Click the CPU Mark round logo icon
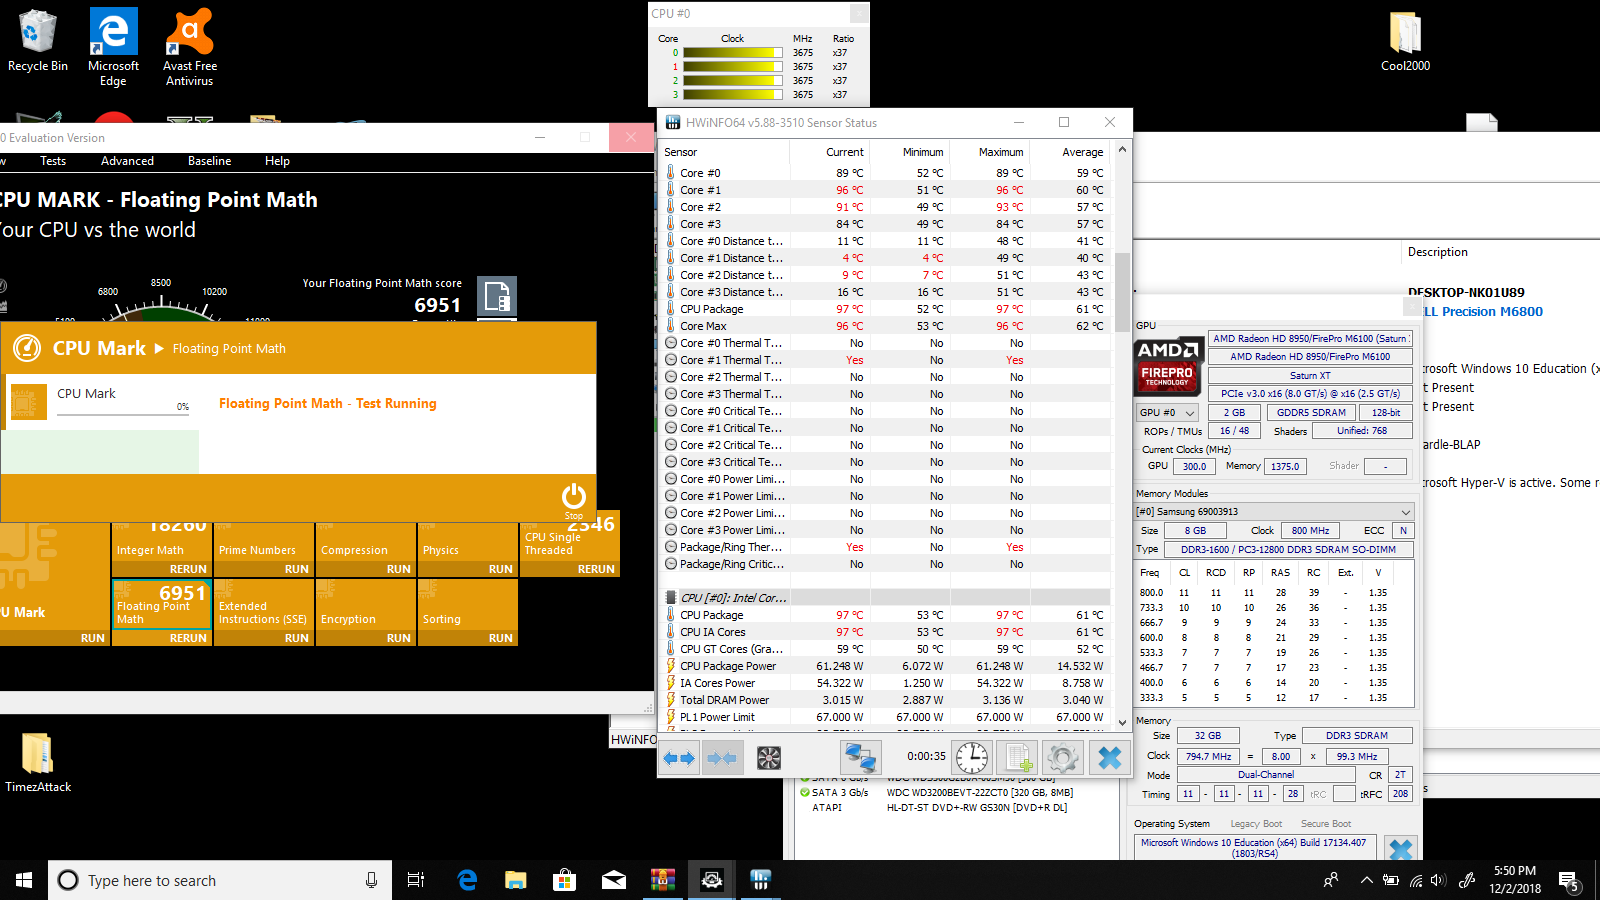Image resolution: width=1600 pixels, height=900 pixels. tap(27, 348)
